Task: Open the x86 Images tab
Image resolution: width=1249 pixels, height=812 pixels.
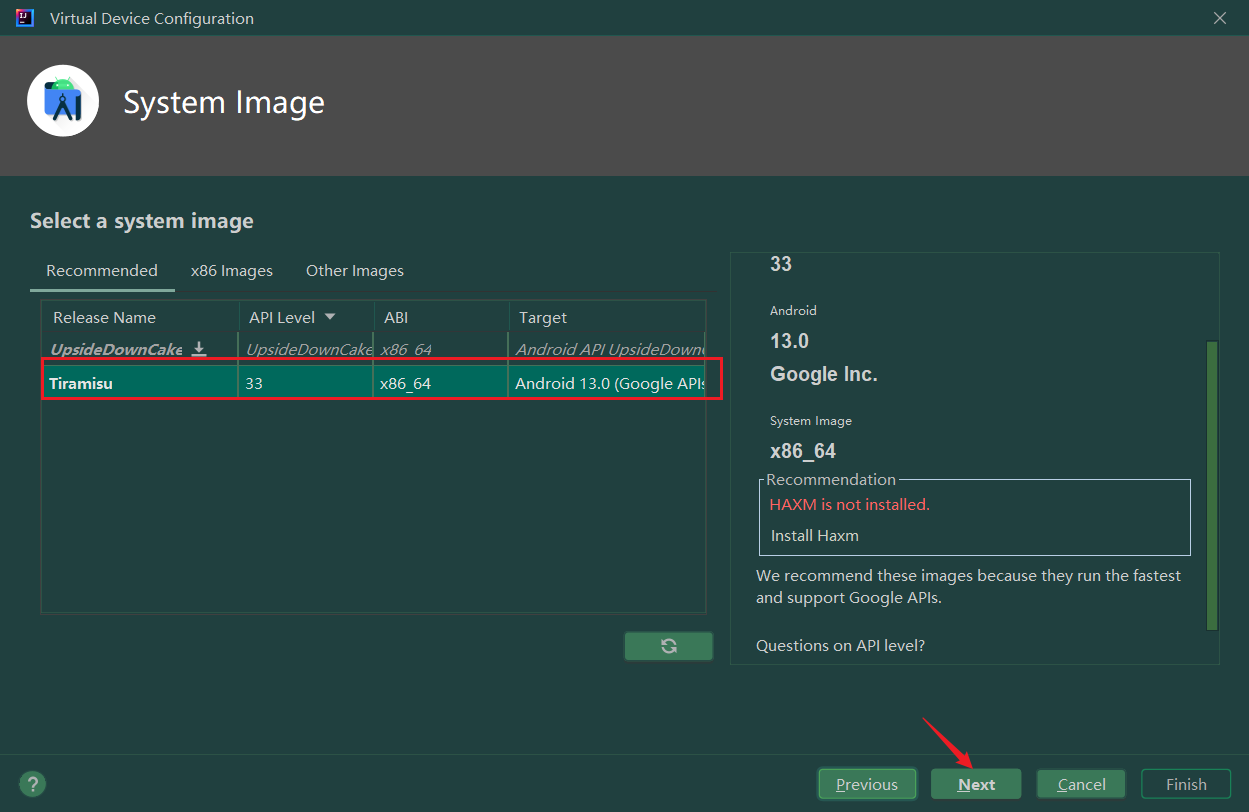Action: tap(232, 271)
